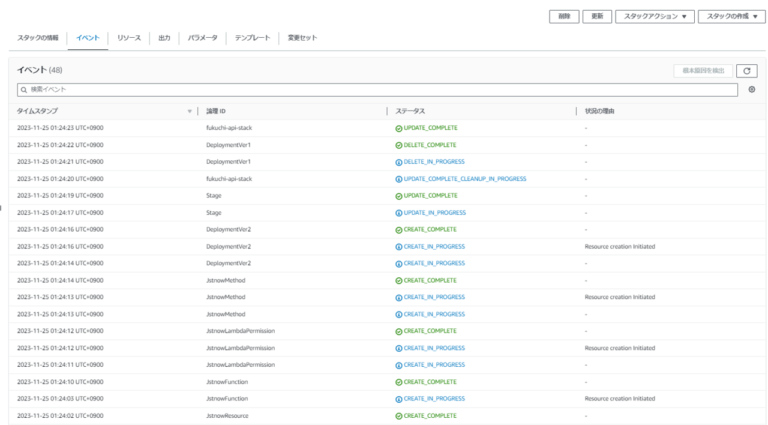768x425 pixels.
Task: Click CREATE_COMPLETE check icon for JstnowMethod
Action: [399, 281]
